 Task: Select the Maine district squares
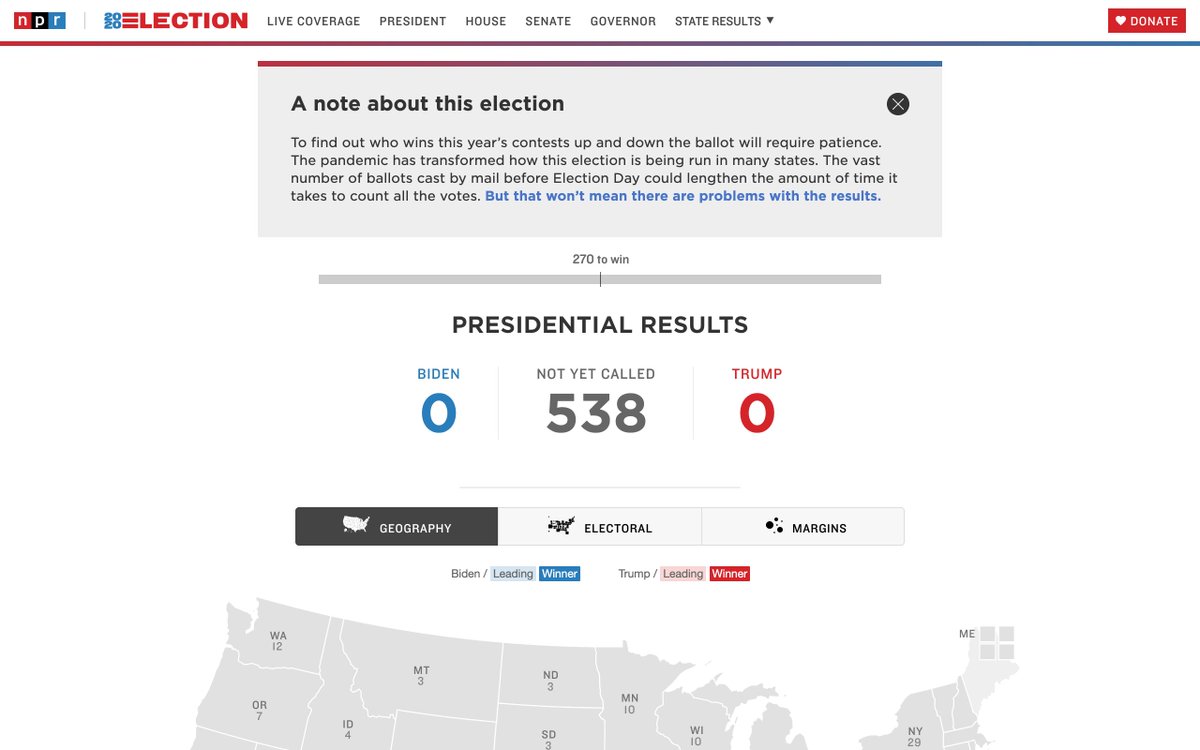click(997, 643)
